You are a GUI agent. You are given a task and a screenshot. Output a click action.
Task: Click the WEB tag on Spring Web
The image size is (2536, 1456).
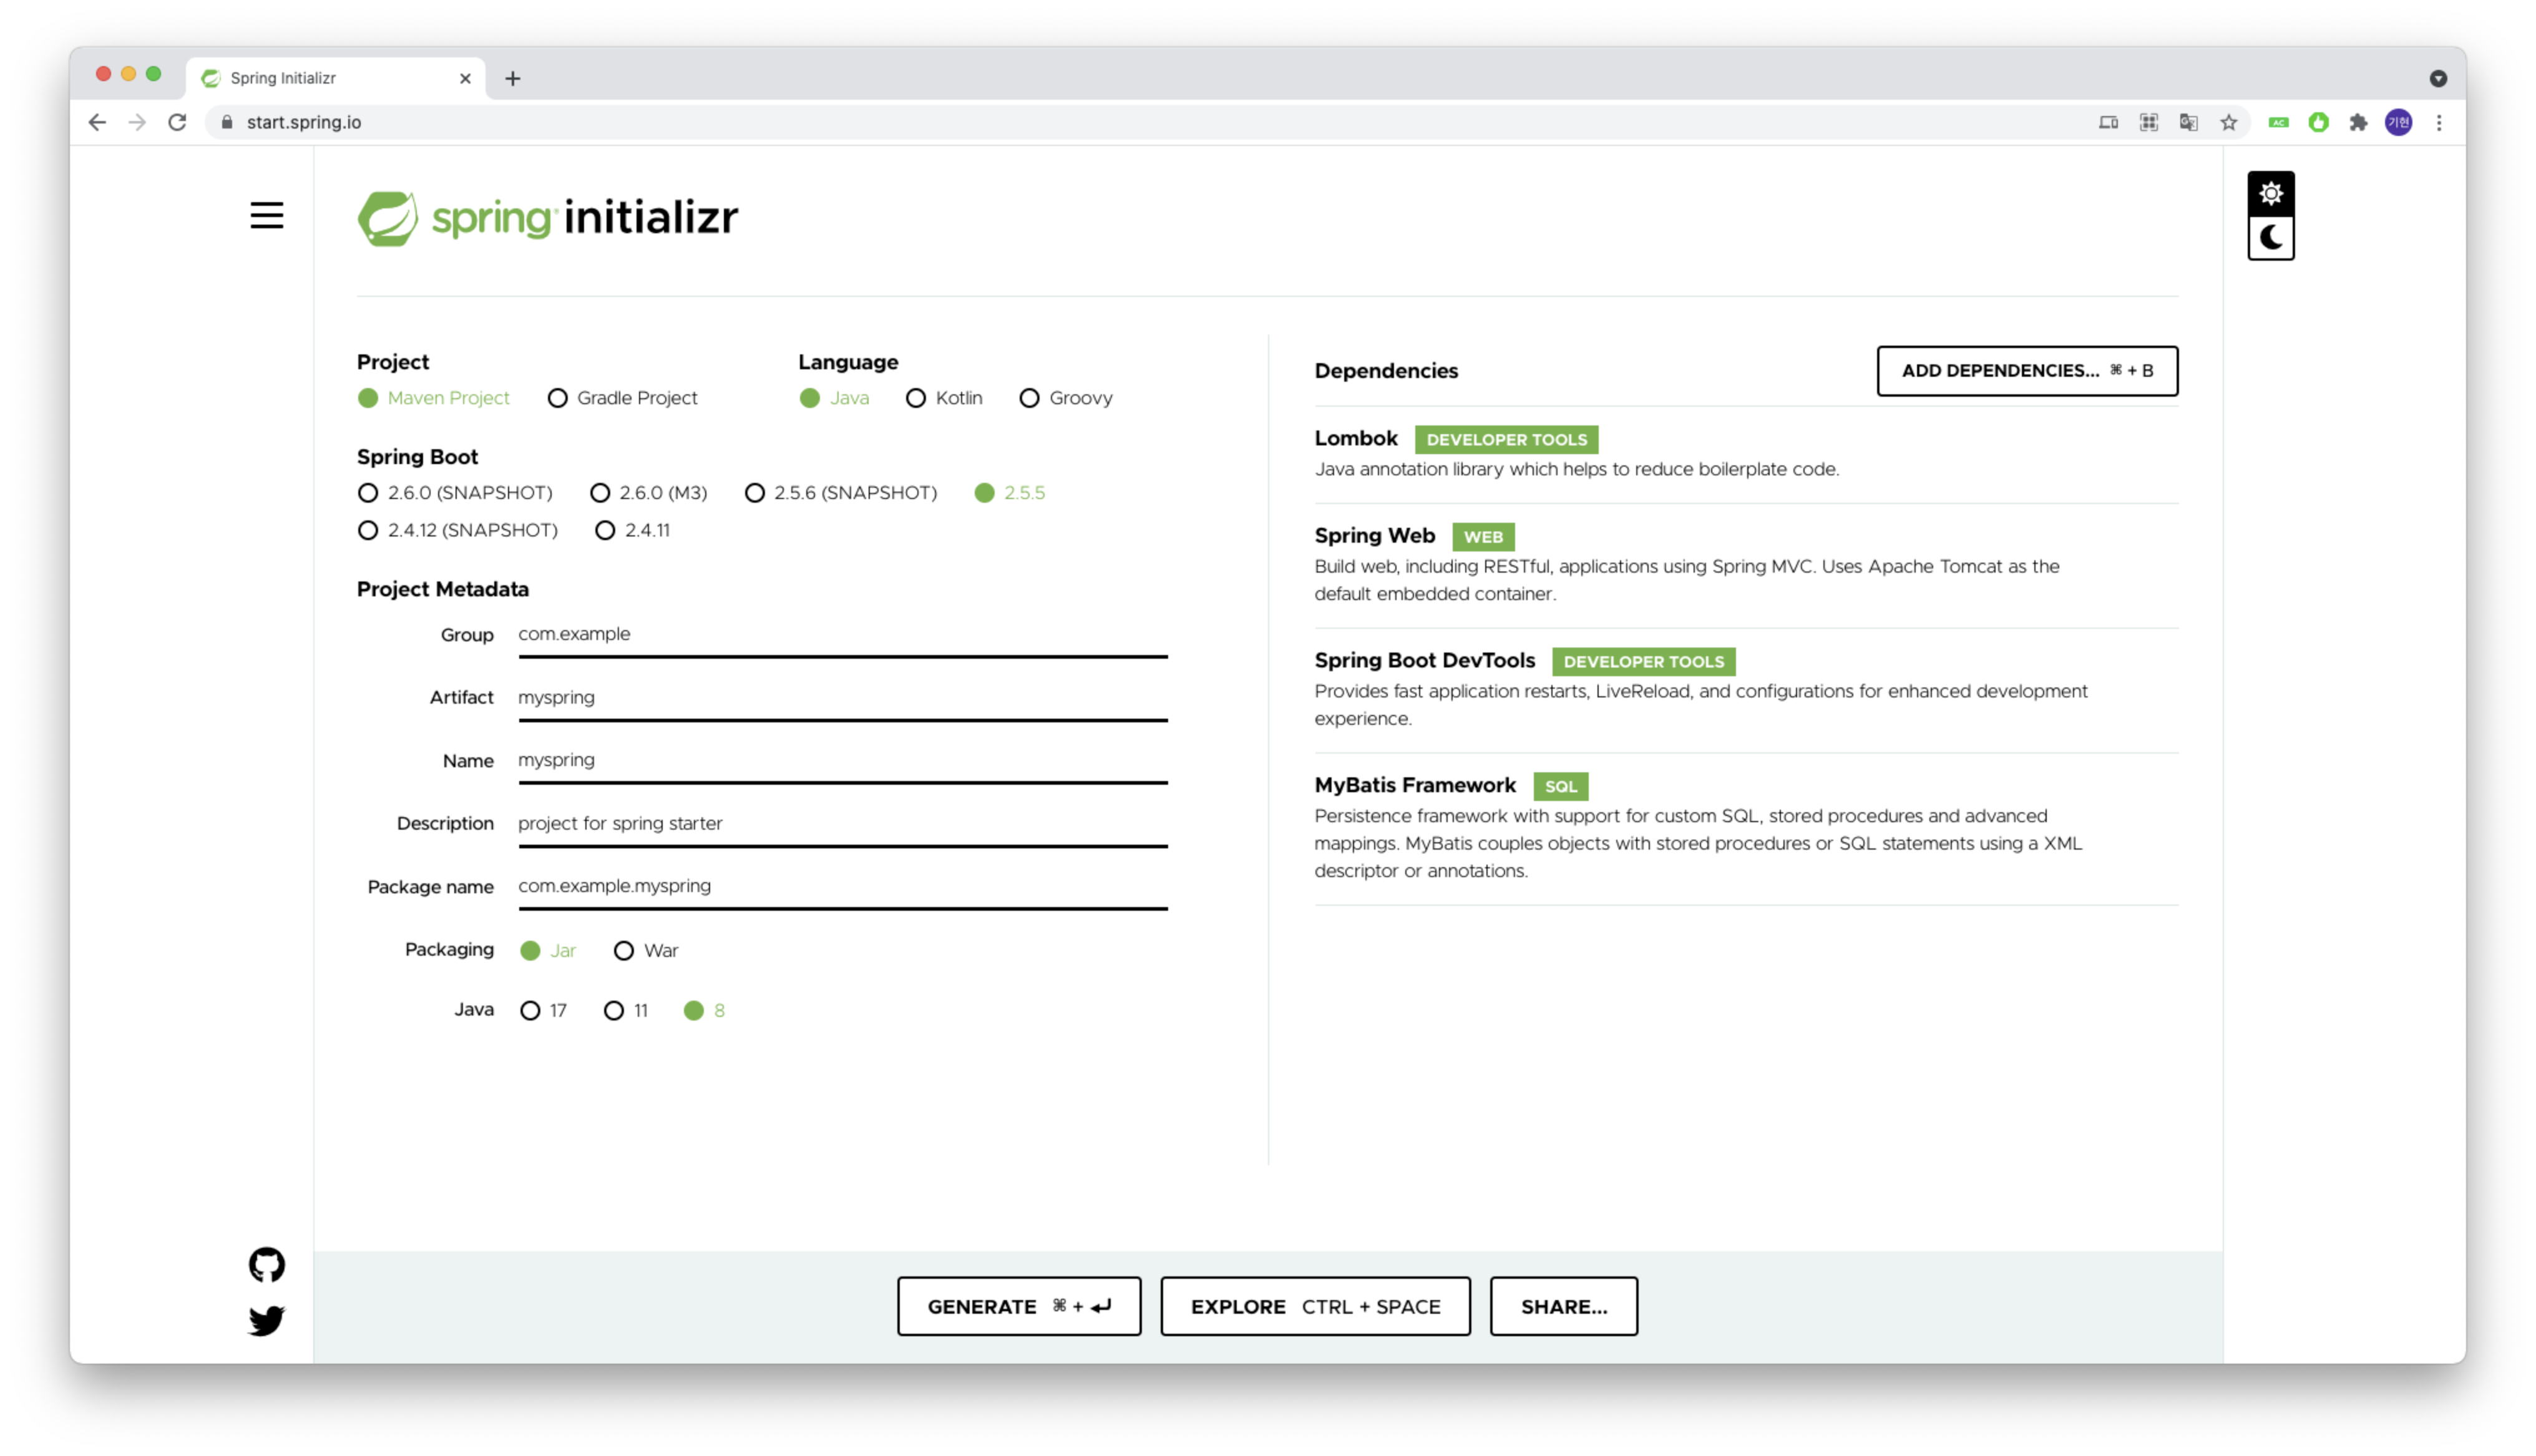(1483, 537)
